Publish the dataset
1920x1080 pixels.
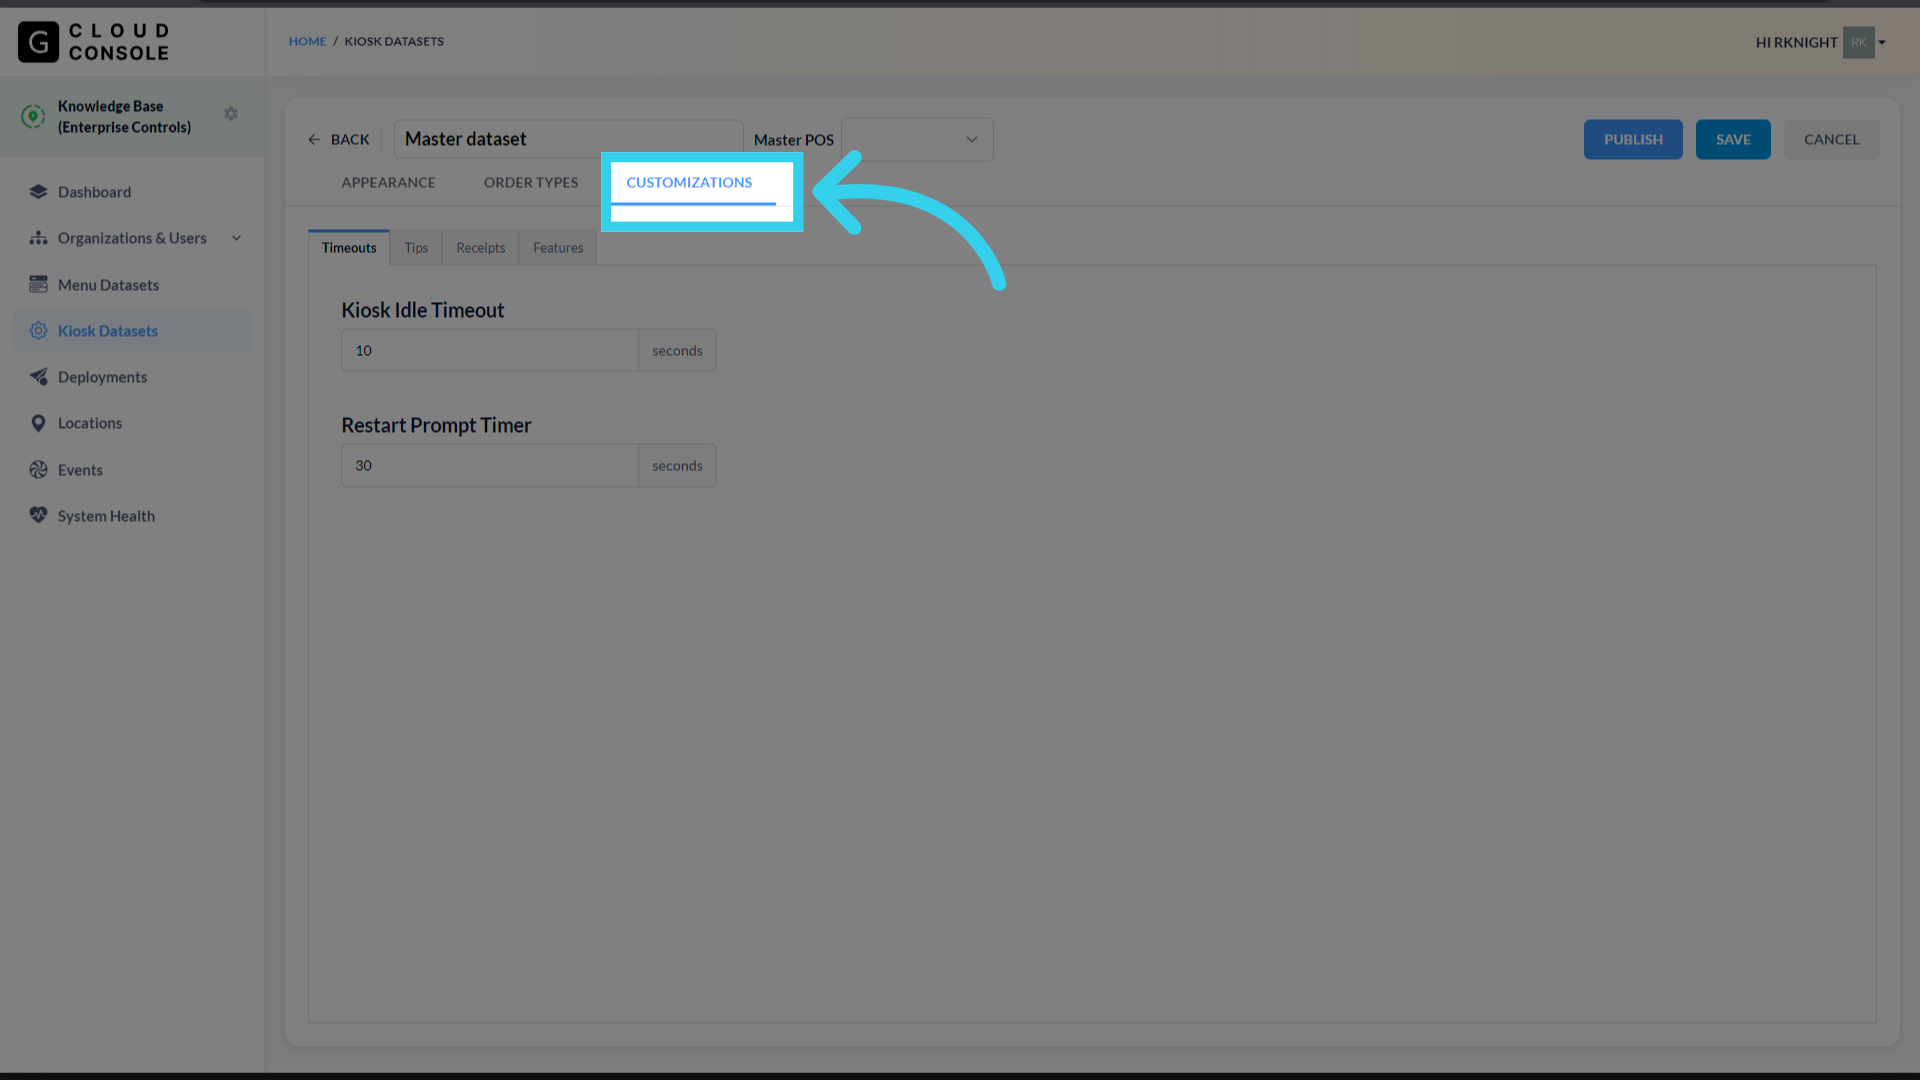coord(1633,139)
